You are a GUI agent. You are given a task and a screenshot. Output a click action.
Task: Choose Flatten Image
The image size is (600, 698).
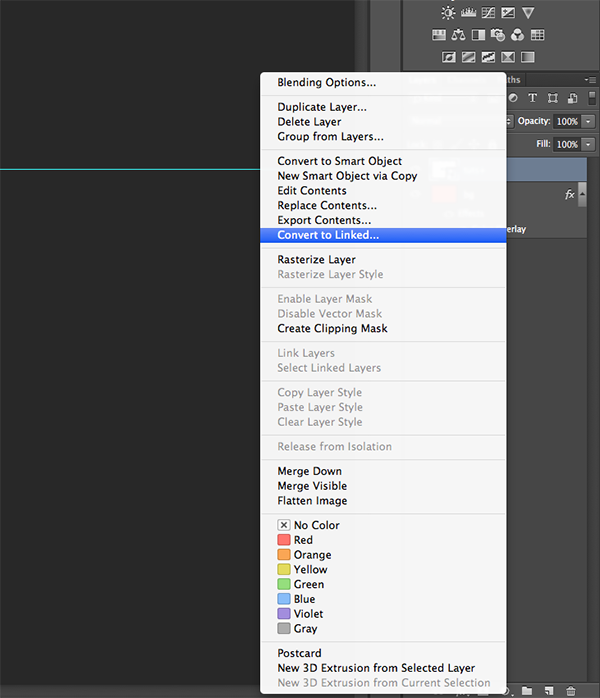pyautogui.click(x=312, y=501)
